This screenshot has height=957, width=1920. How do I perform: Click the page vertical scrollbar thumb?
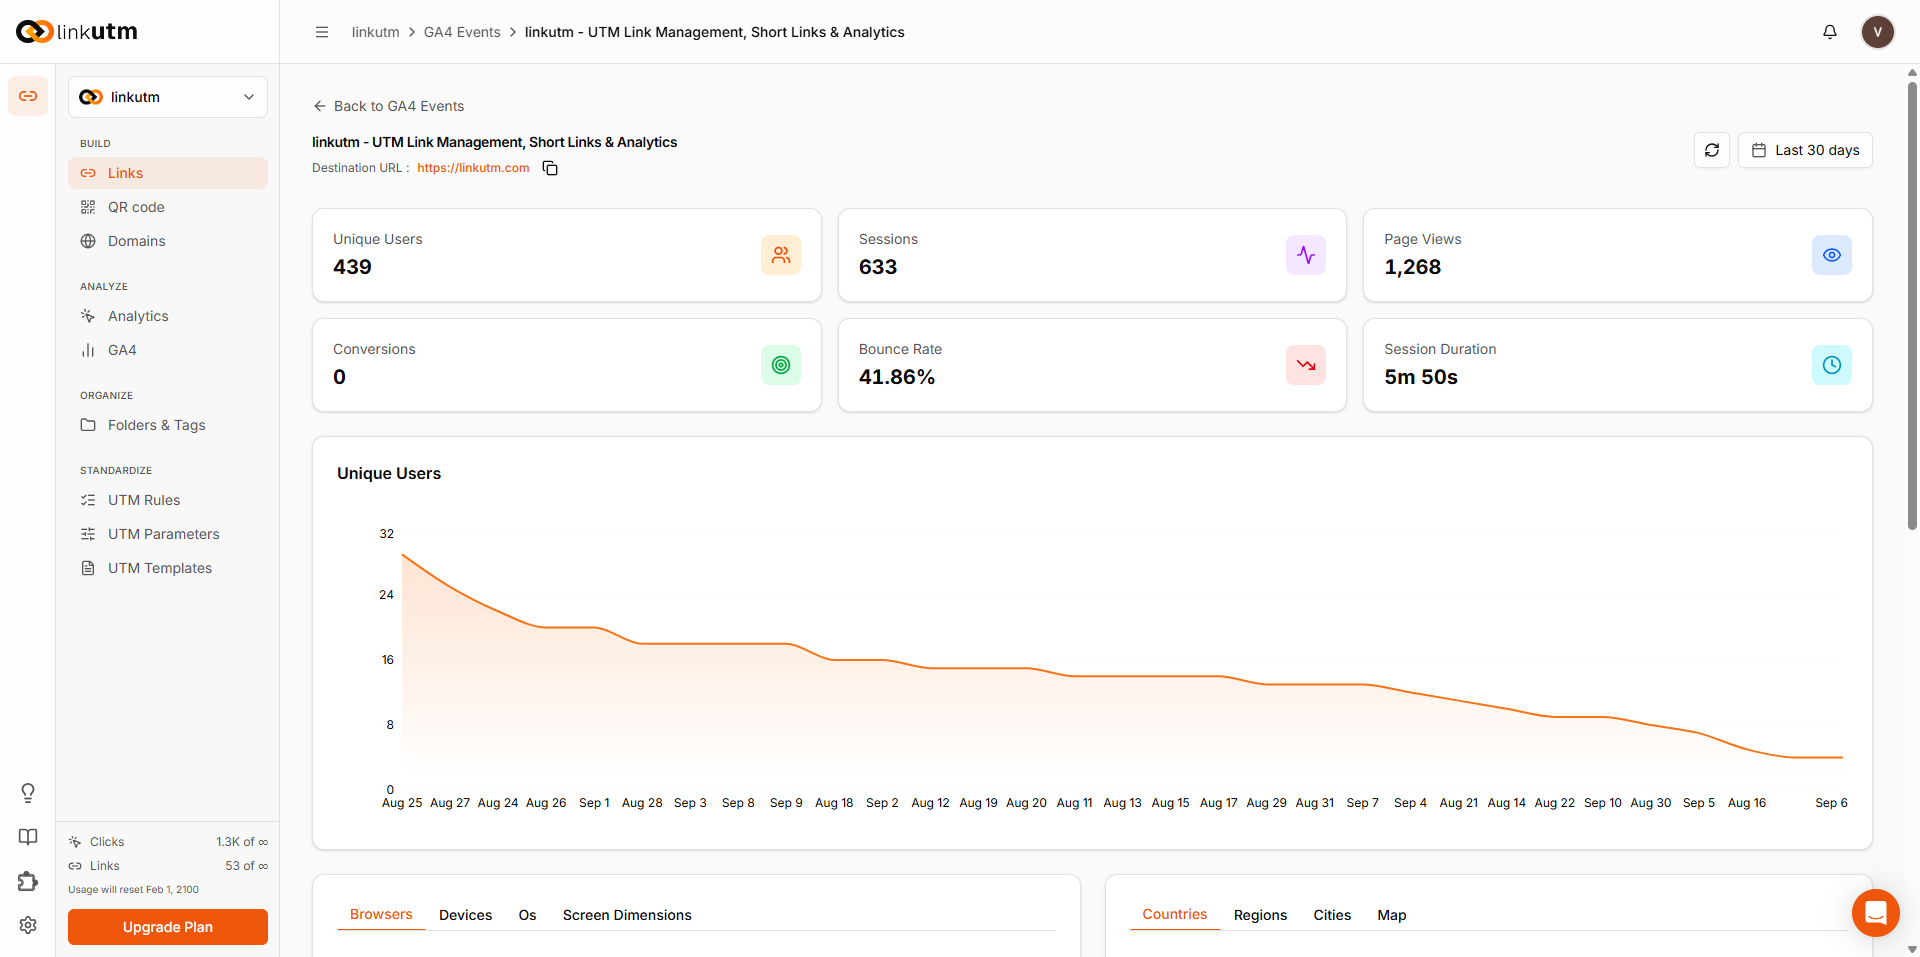tap(1912, 305)
